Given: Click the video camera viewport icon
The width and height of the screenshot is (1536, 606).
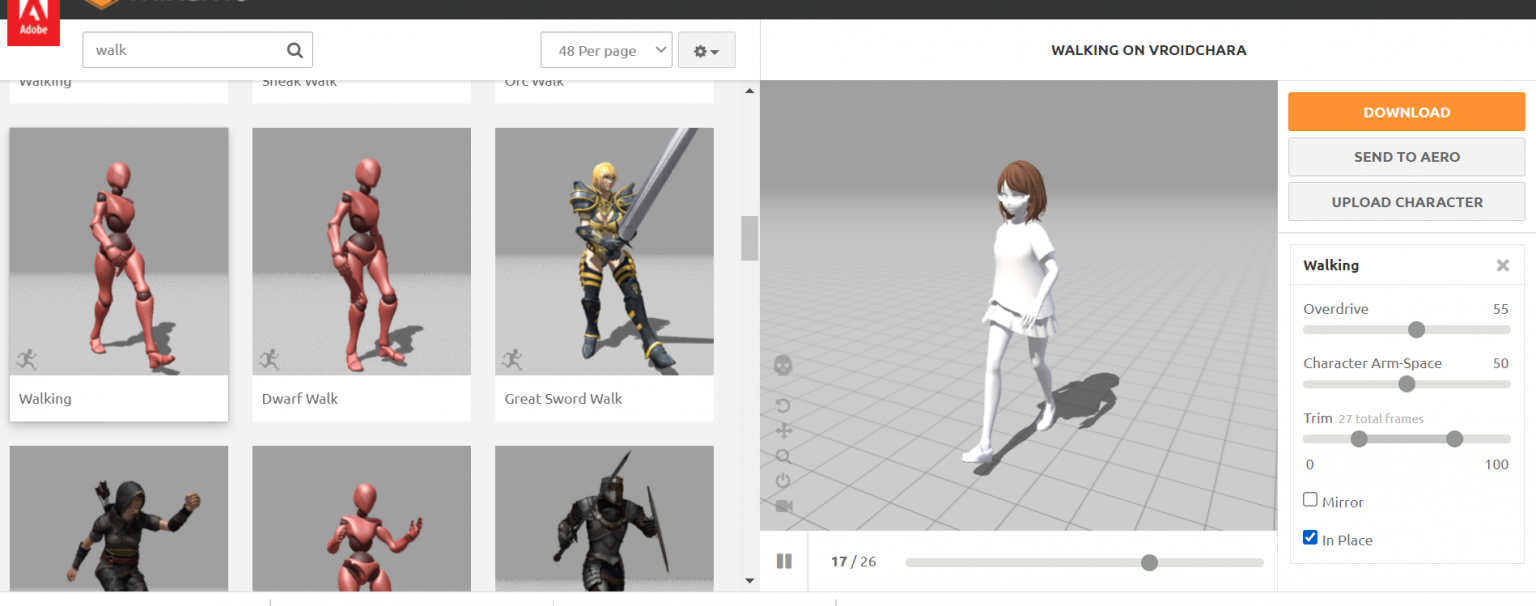Looking at the screenshot, I should coord(783,505).
